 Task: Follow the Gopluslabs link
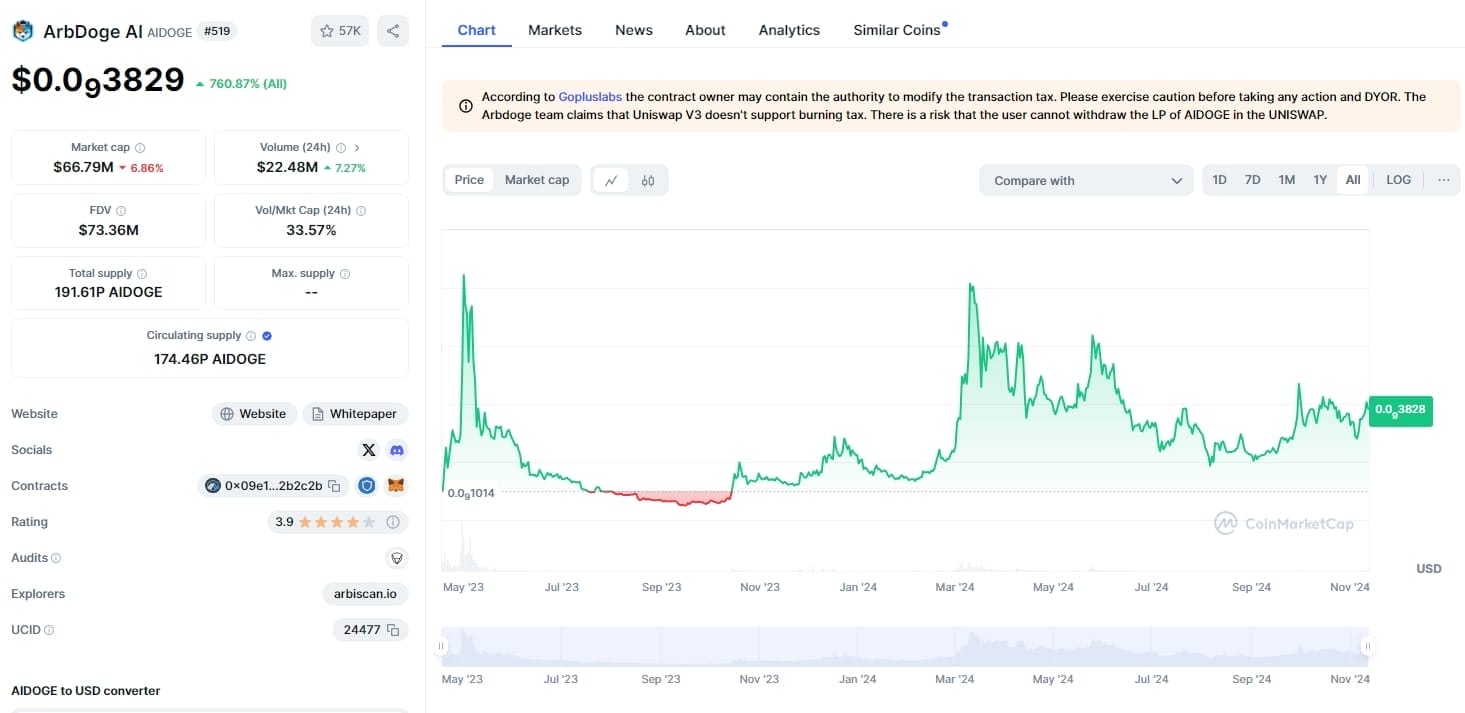pos(590,97)
